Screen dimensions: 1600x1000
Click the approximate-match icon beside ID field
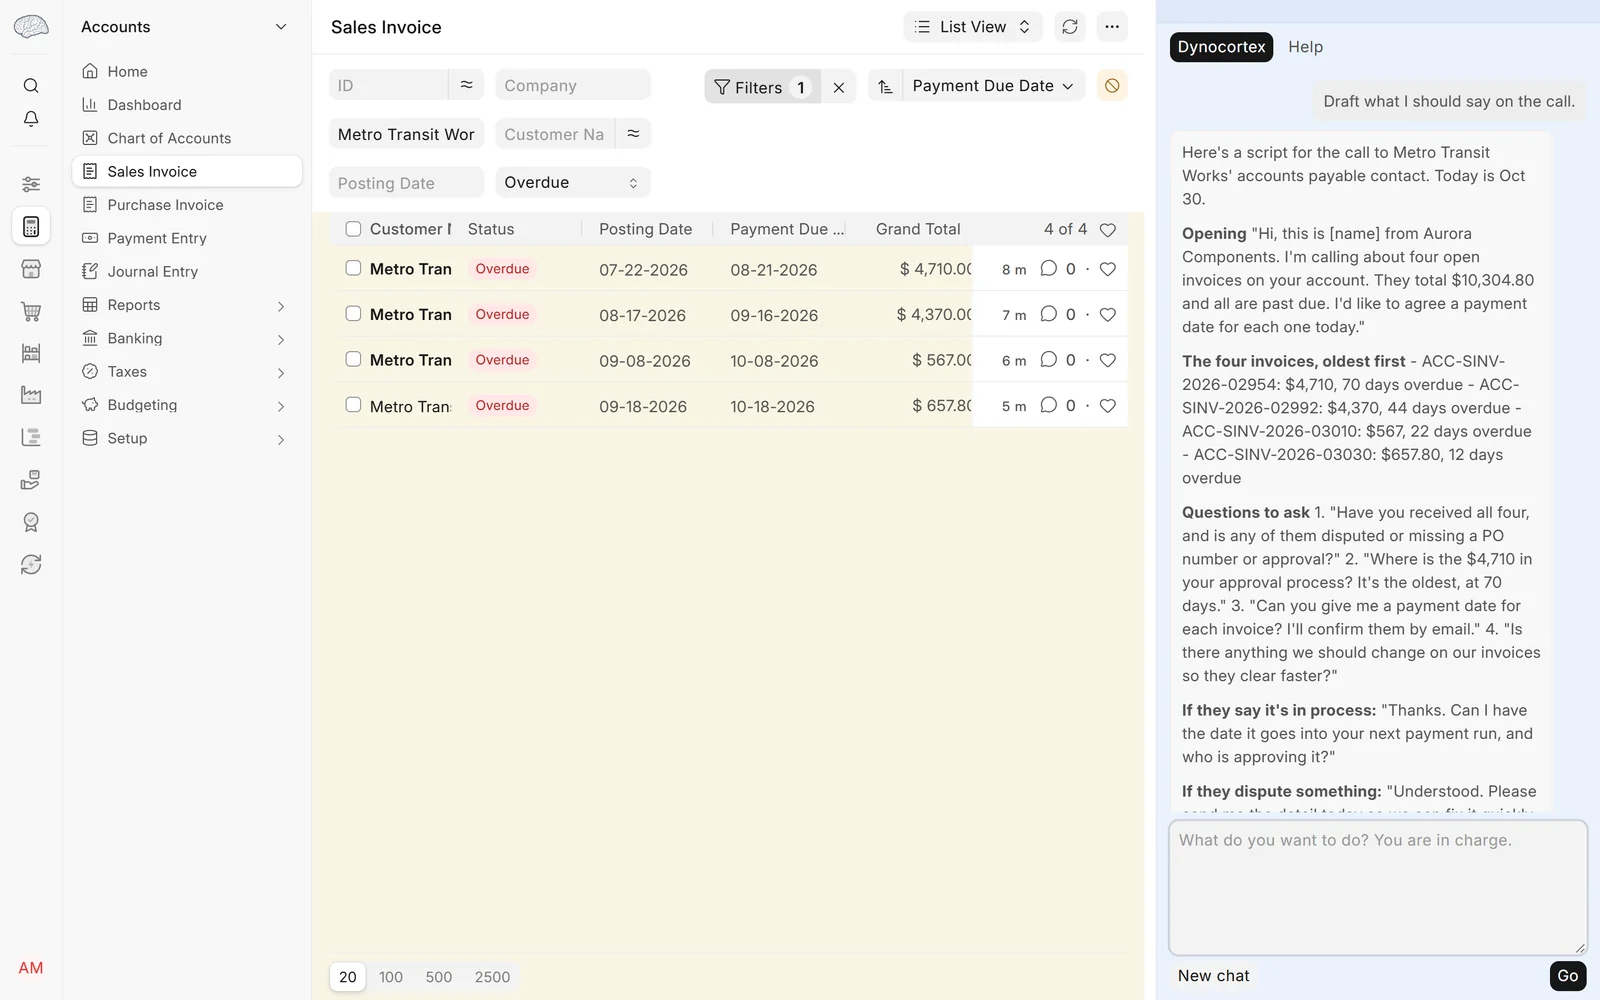(x=466, y=85)
